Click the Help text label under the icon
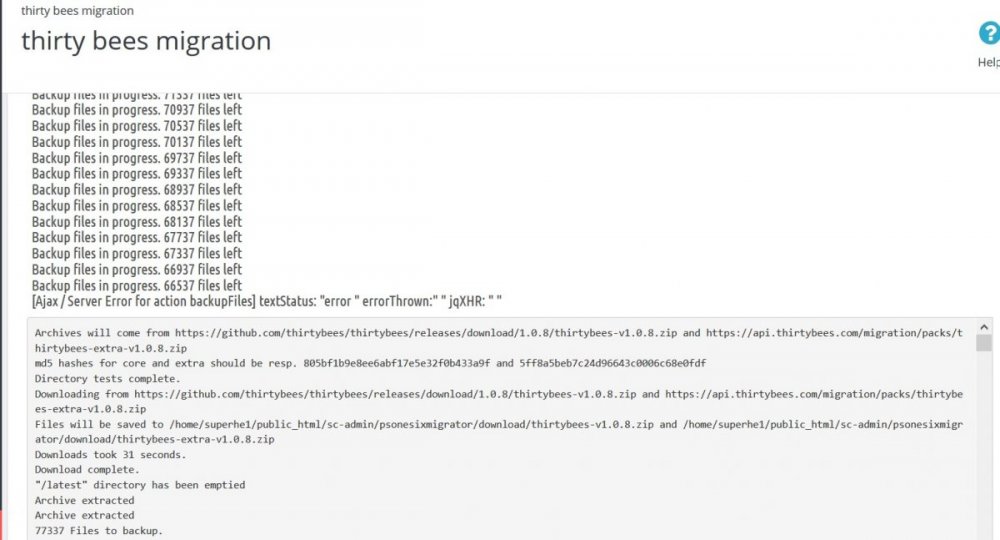Viewport: 1000px width, 540px height. pyautogui.click(x=988, y=62)
